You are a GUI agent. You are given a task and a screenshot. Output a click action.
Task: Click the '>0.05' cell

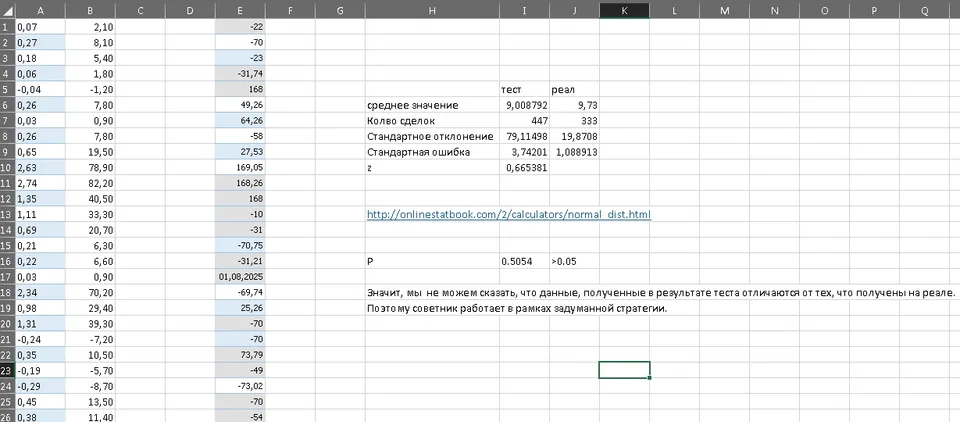tap(575, 262)
